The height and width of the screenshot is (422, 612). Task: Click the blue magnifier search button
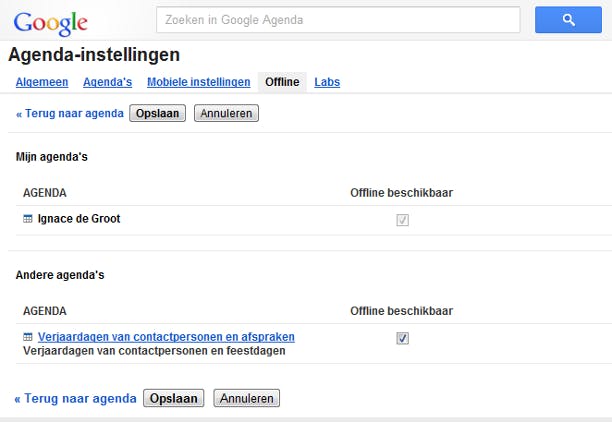click(568, 20)
